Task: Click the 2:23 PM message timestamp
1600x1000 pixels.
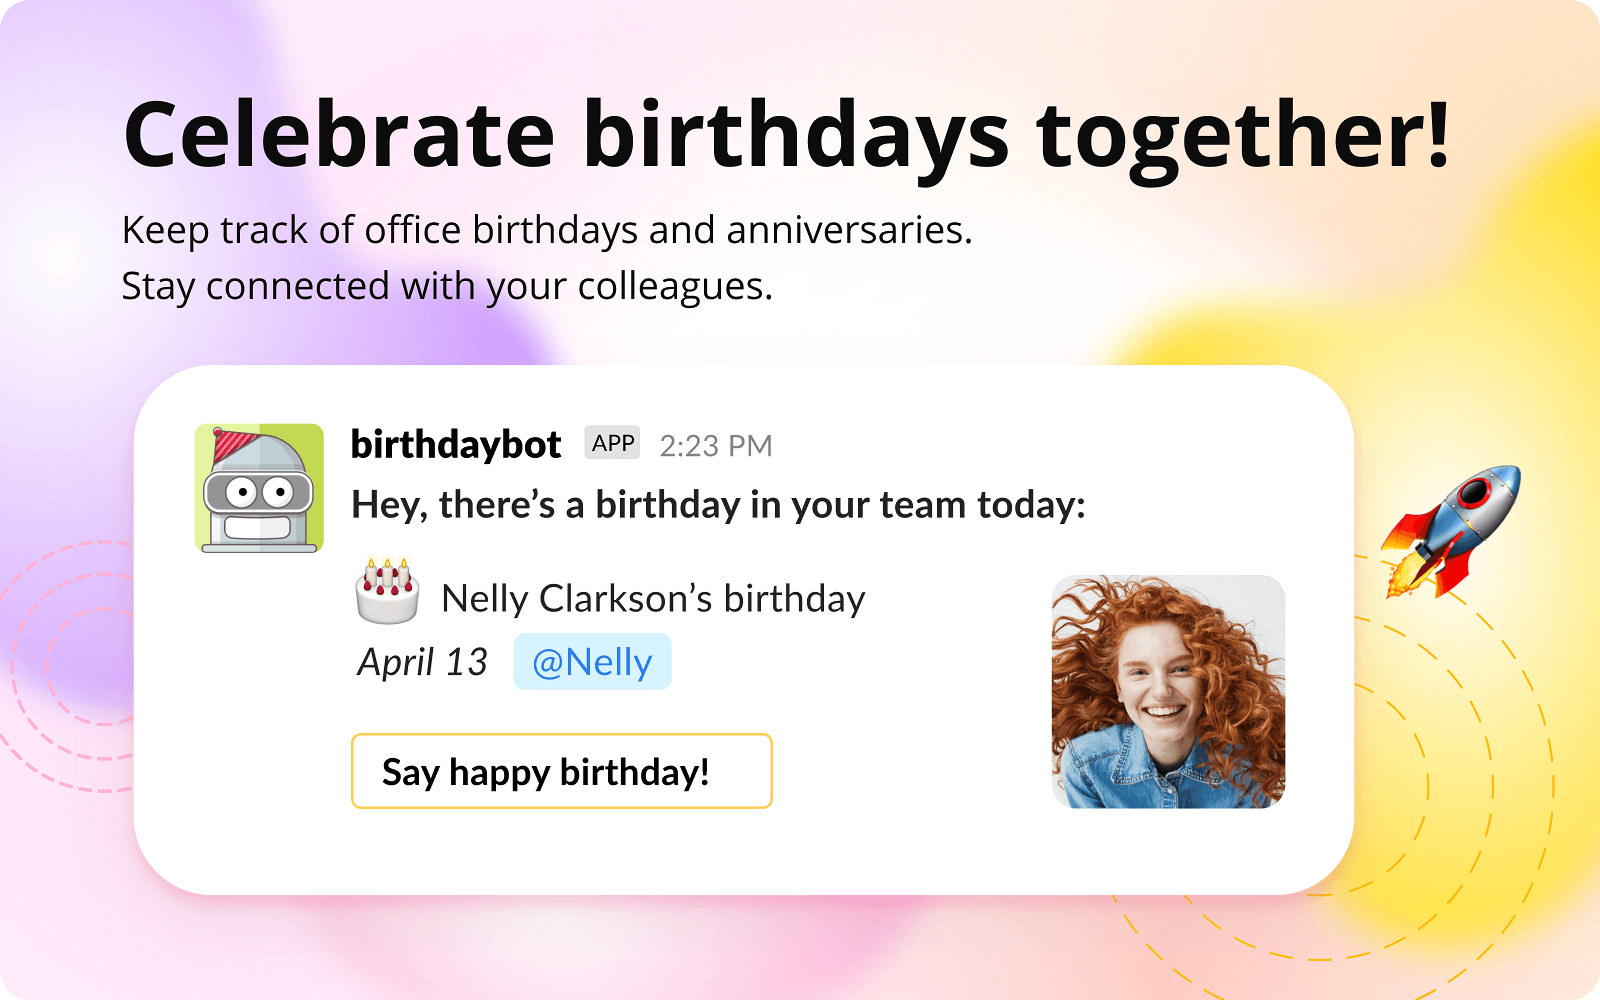Action: point(716,446)
